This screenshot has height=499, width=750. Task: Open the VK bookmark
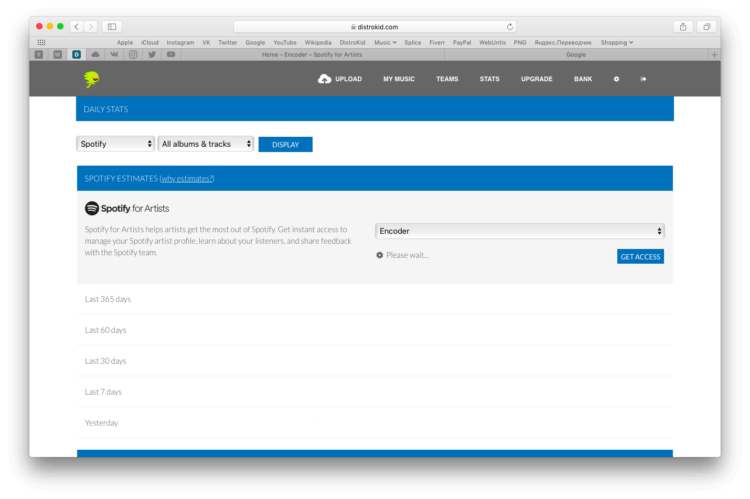click(206, 43)
